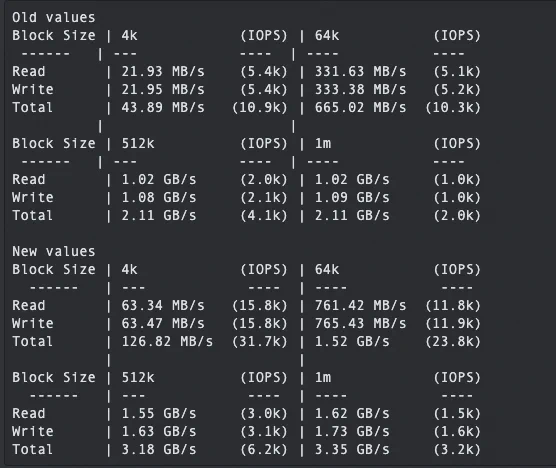Select old 4k read value 21.93 MB/s
Image resolution: width=556 pixels, height=468 pixels.
163,71
